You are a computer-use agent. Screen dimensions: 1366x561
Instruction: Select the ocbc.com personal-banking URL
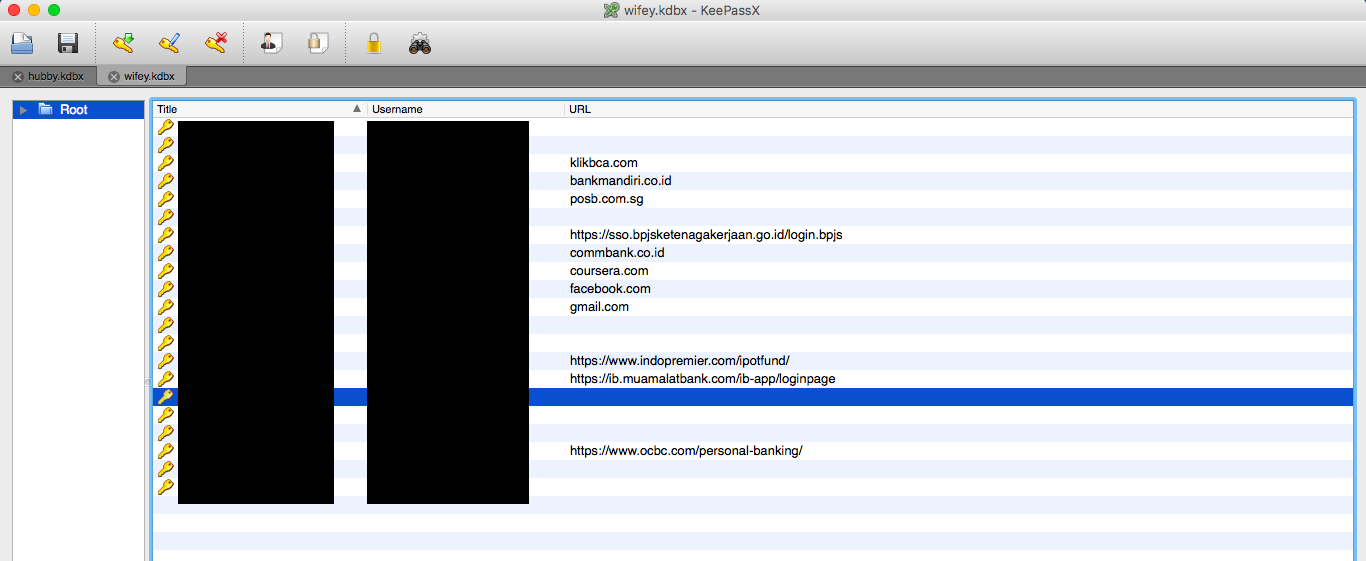[686, 451]
